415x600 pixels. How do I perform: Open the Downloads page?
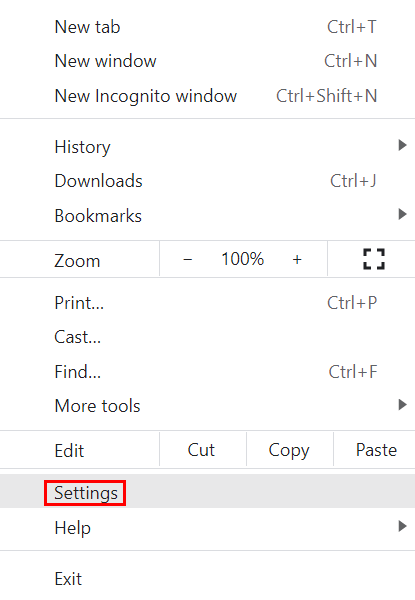point(207,181)
